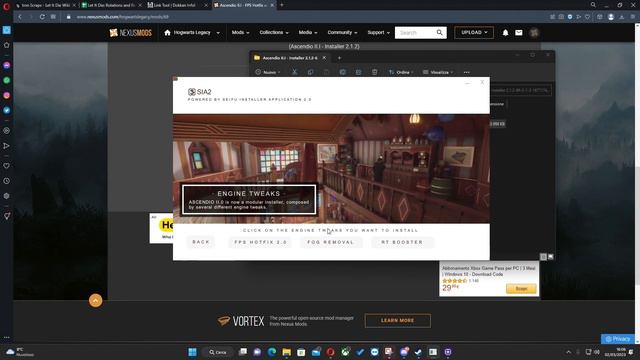640x360 pixels.
Task: Open Microsoft Edge from the taskbar
Action: [x=272, y=352]
